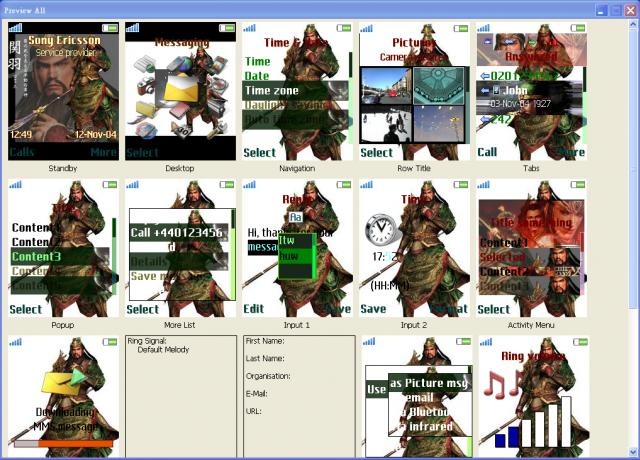Click the 'Call' softkey in Tabs preview

click(487, 152)
